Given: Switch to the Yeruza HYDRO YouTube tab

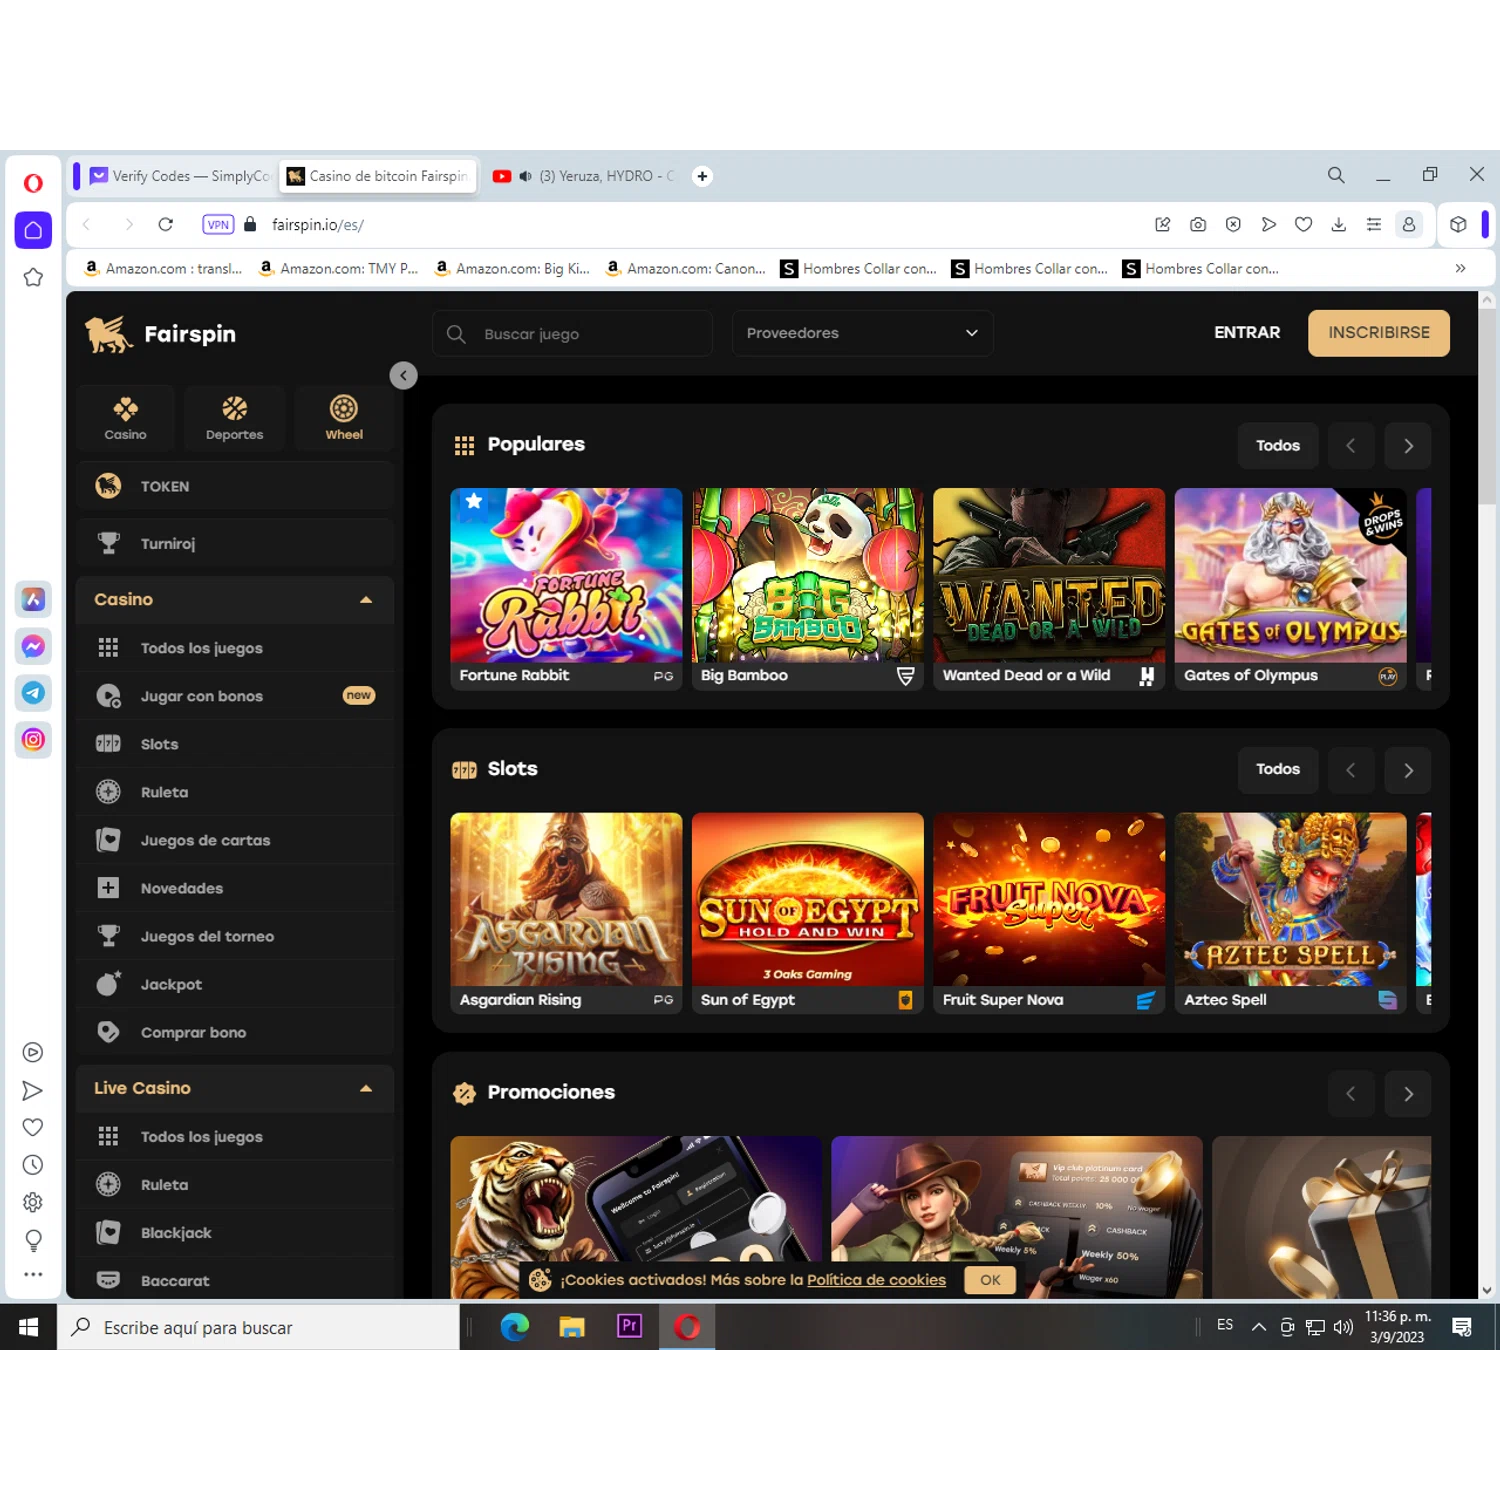Looking at the screenshot, I should (584, 176).
